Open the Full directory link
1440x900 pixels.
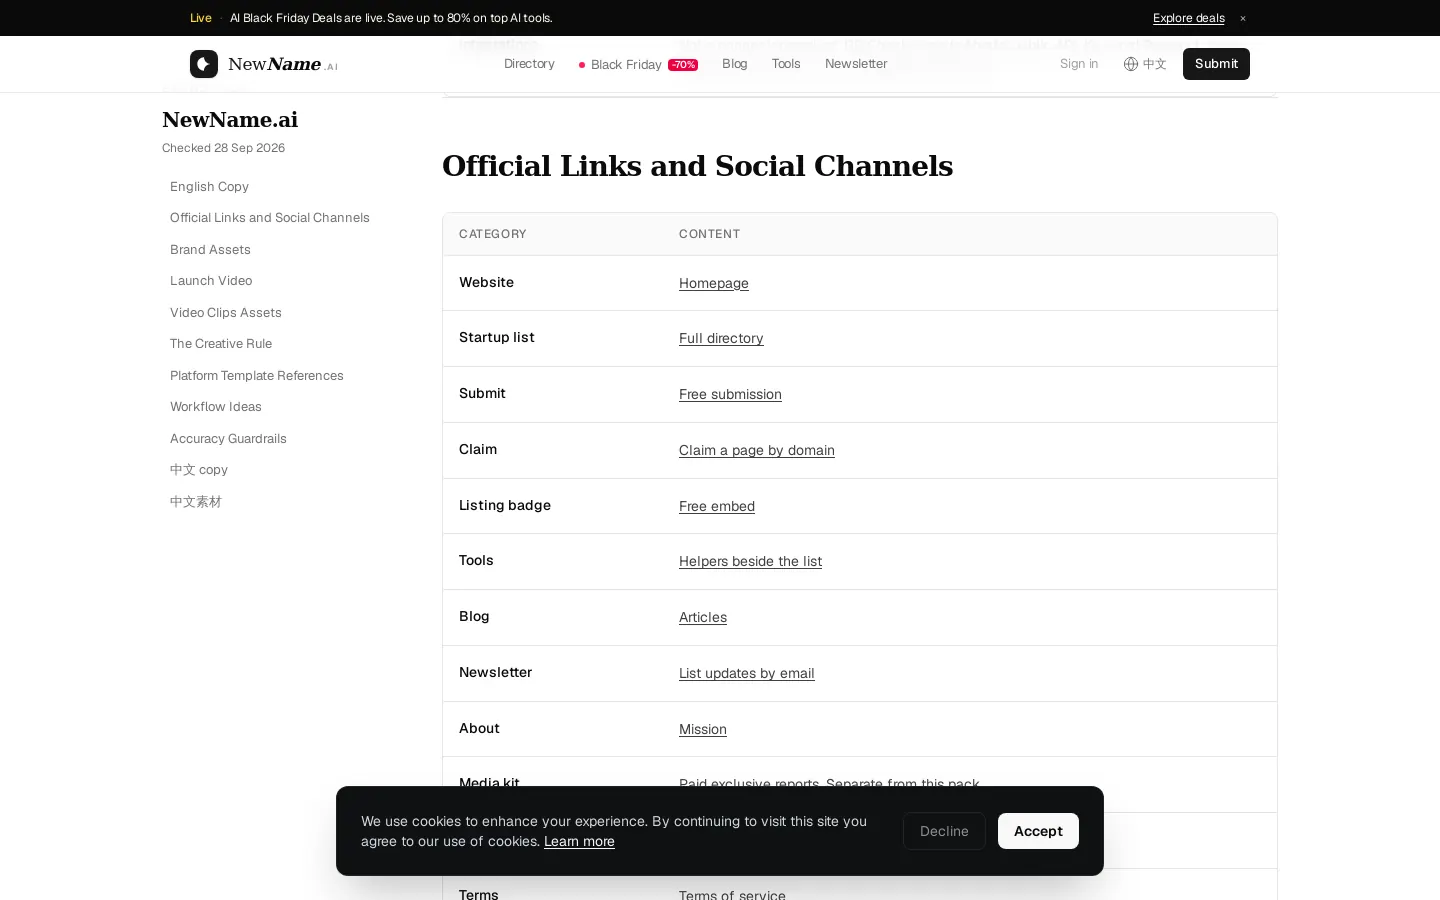(721, 339)
